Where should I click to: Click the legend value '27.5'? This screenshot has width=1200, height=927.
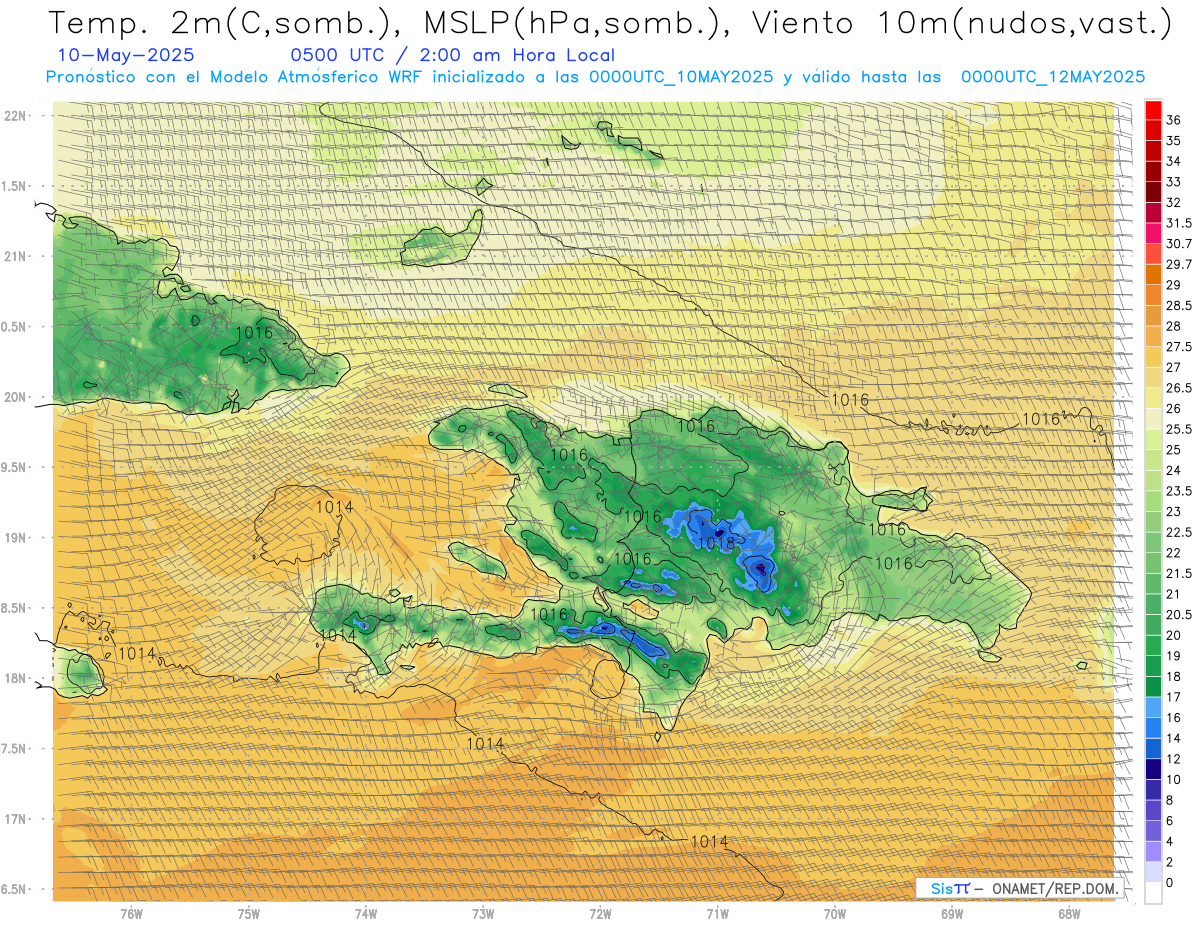click(x=1179, y=347)
